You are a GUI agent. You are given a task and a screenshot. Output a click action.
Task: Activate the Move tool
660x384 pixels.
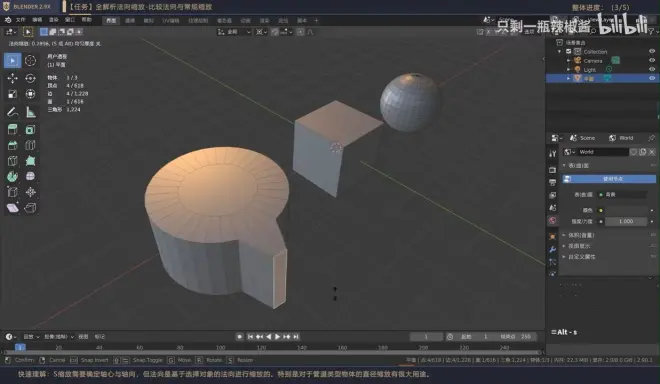(13, 78)
